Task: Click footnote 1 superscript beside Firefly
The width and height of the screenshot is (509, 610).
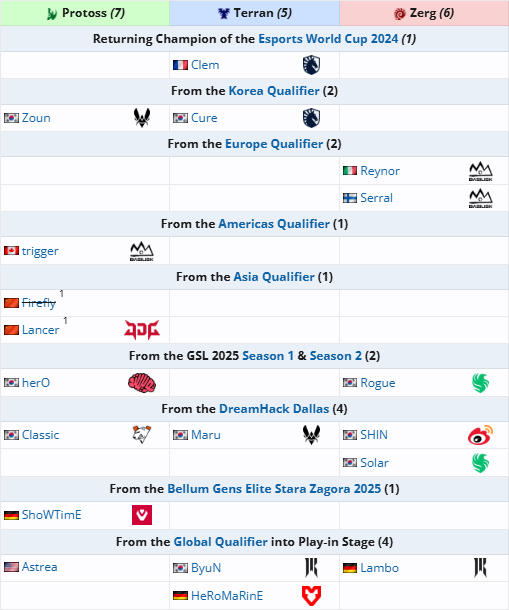Action: [x=61, y=293]
